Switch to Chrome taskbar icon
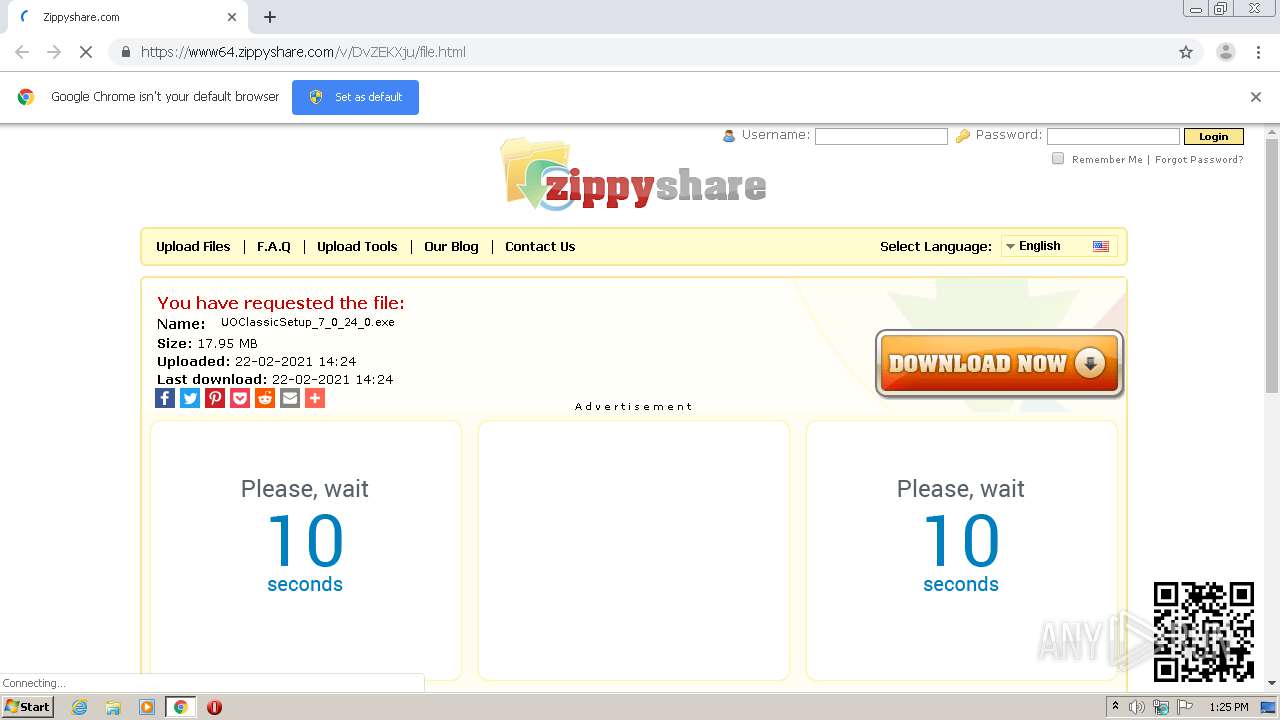This screenshot has width=1280, height=720. pyautogui.click(x=180, y=707)
